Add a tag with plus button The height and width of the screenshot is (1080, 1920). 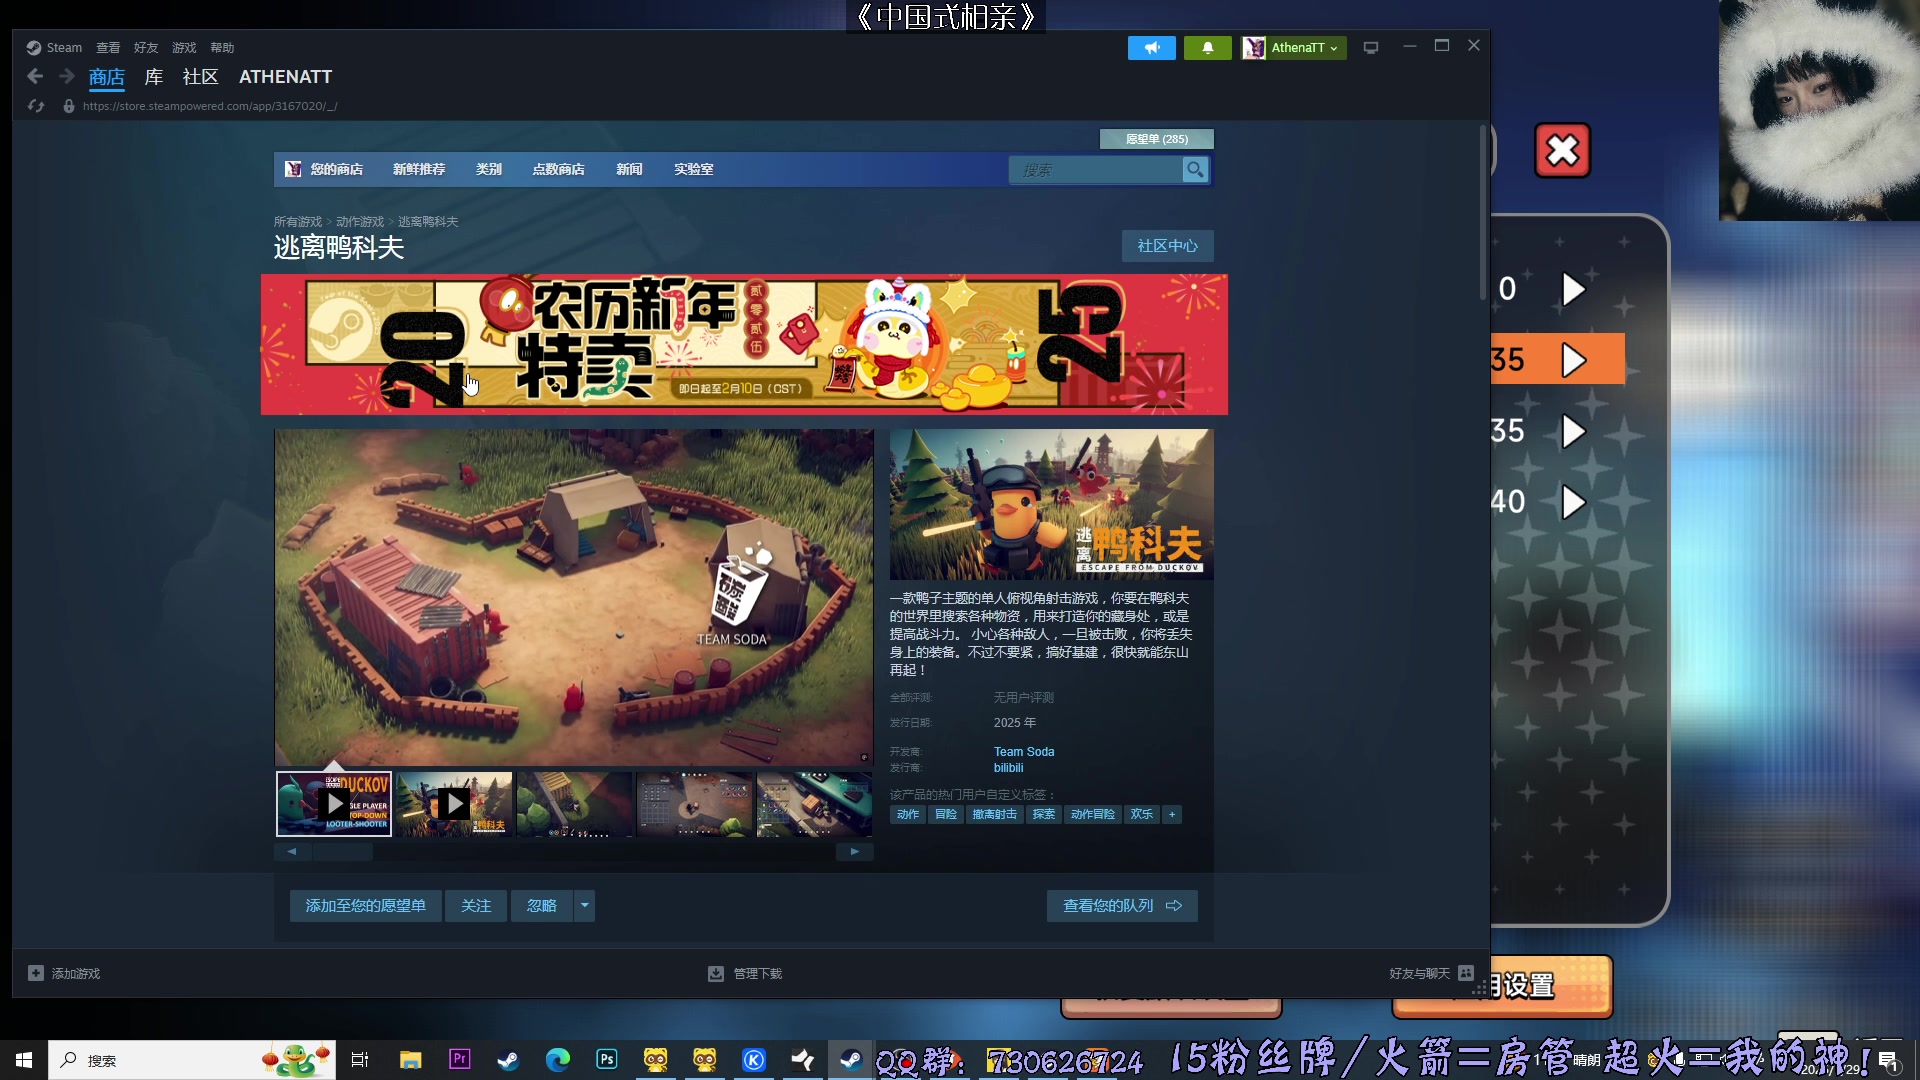pyautogui.click(x=1172, y=815)
